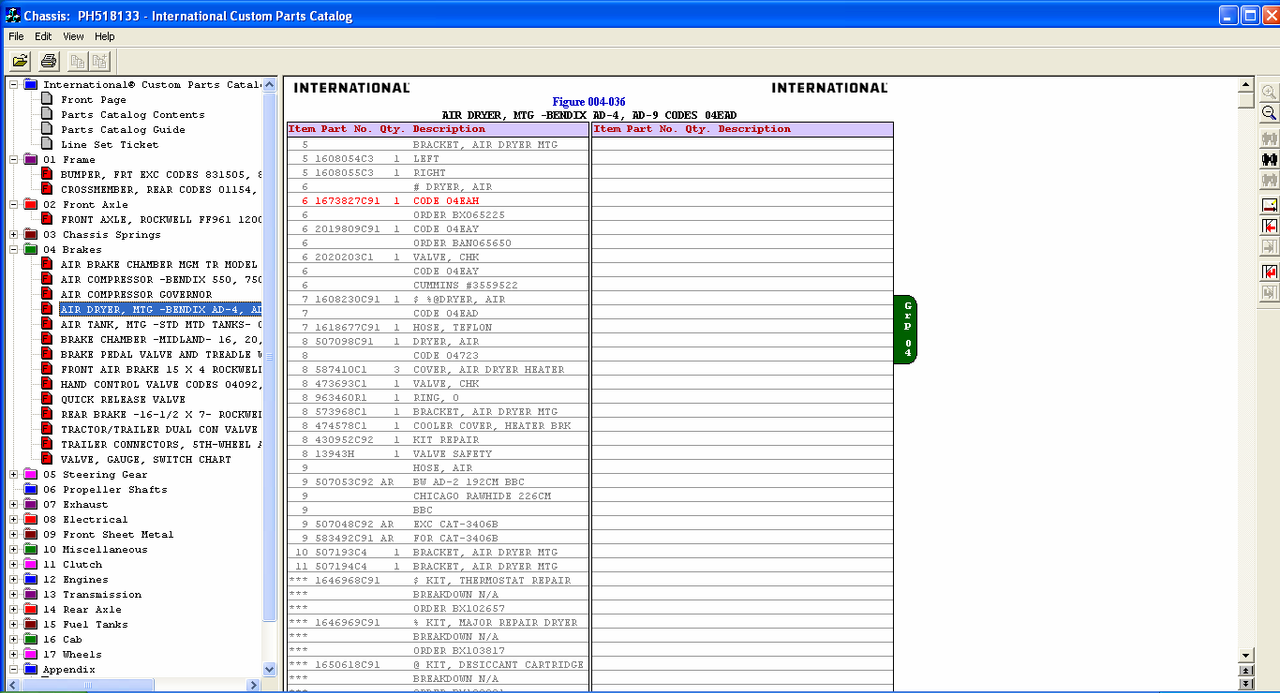This screenshot has height=693, width=1280.
Task: Expand the 17 Wheels group
Action: (x=14, y=655)
